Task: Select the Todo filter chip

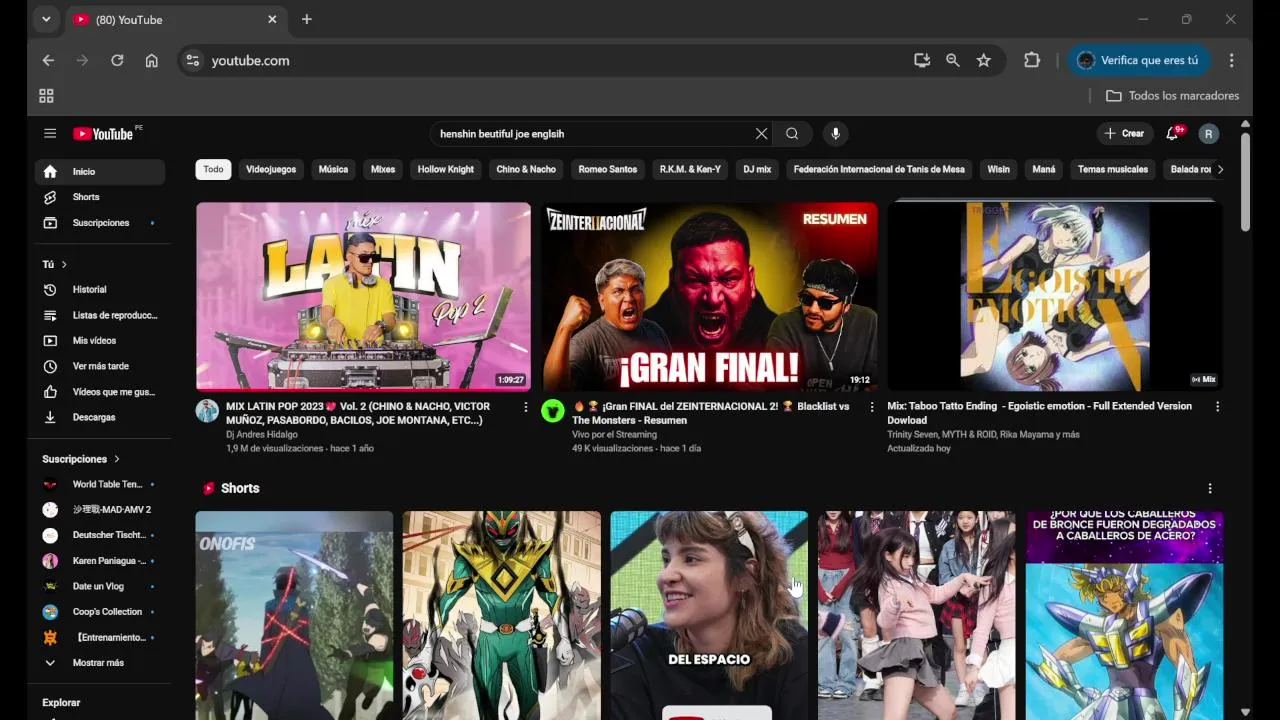Action: pyautogui.click(x=213, y=170)
